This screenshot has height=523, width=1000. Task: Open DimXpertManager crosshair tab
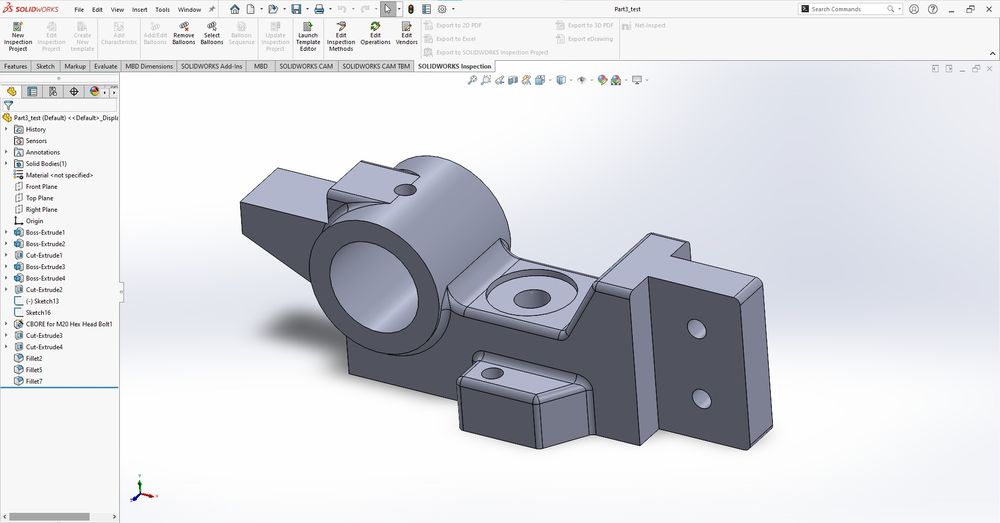[74, 91]
